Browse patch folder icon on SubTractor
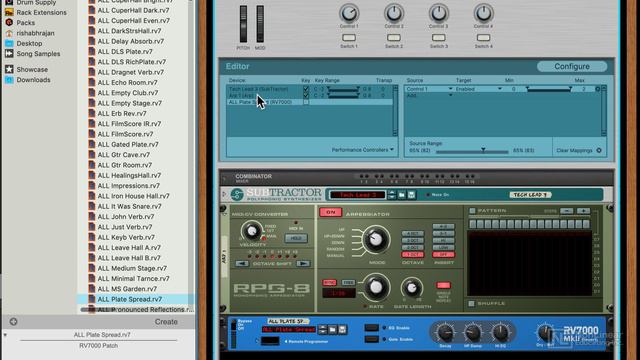640x360 pixels. 402,195
